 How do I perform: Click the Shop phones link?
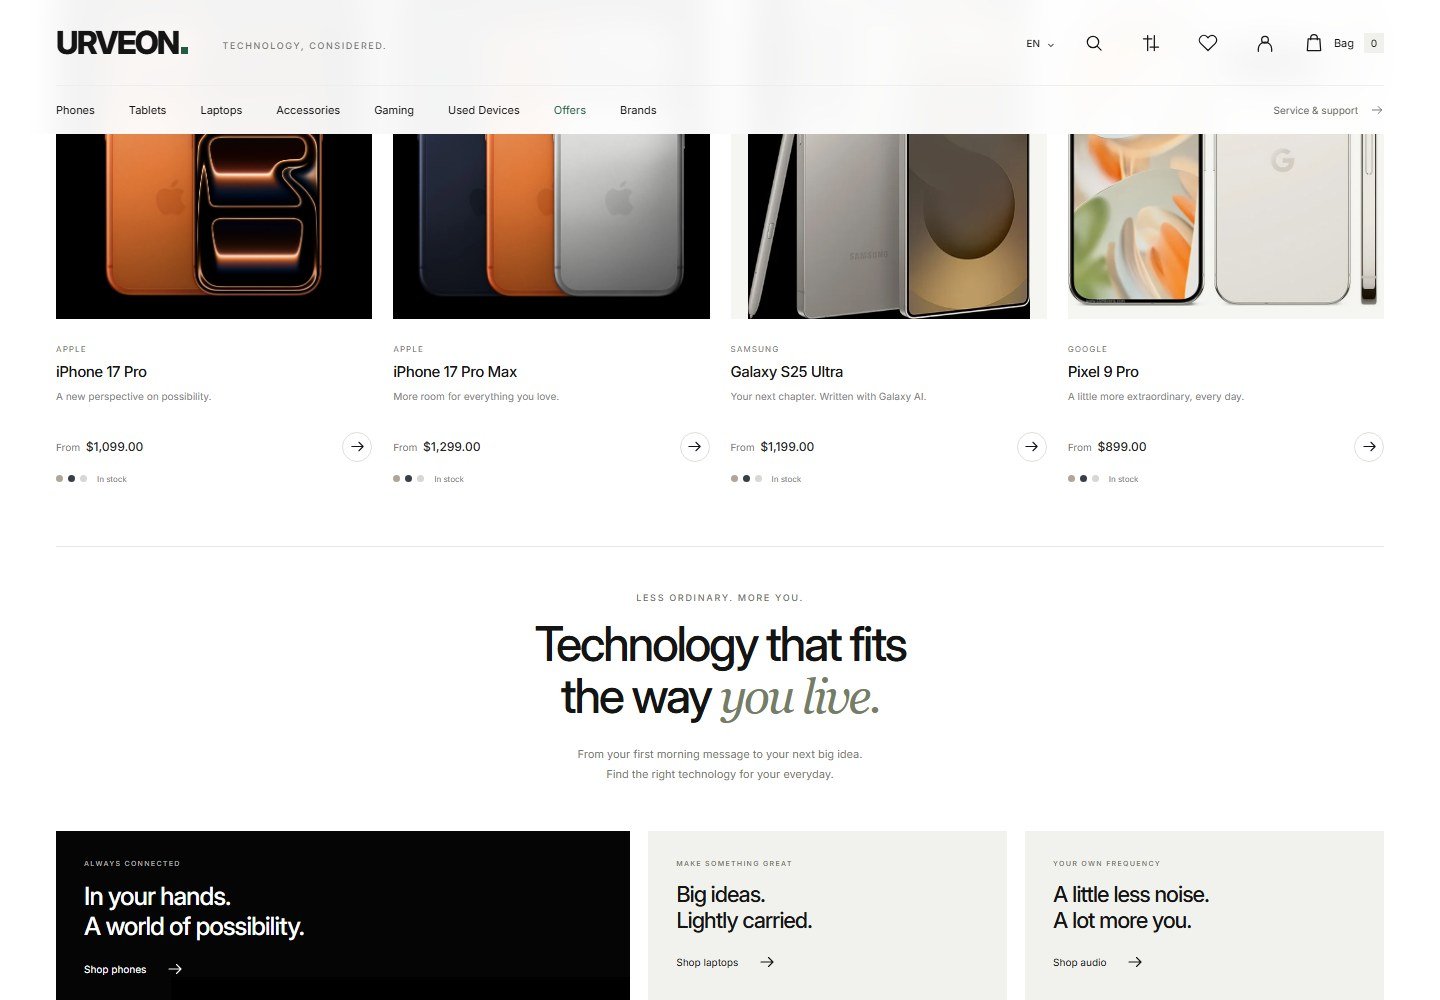pos(115,969)
